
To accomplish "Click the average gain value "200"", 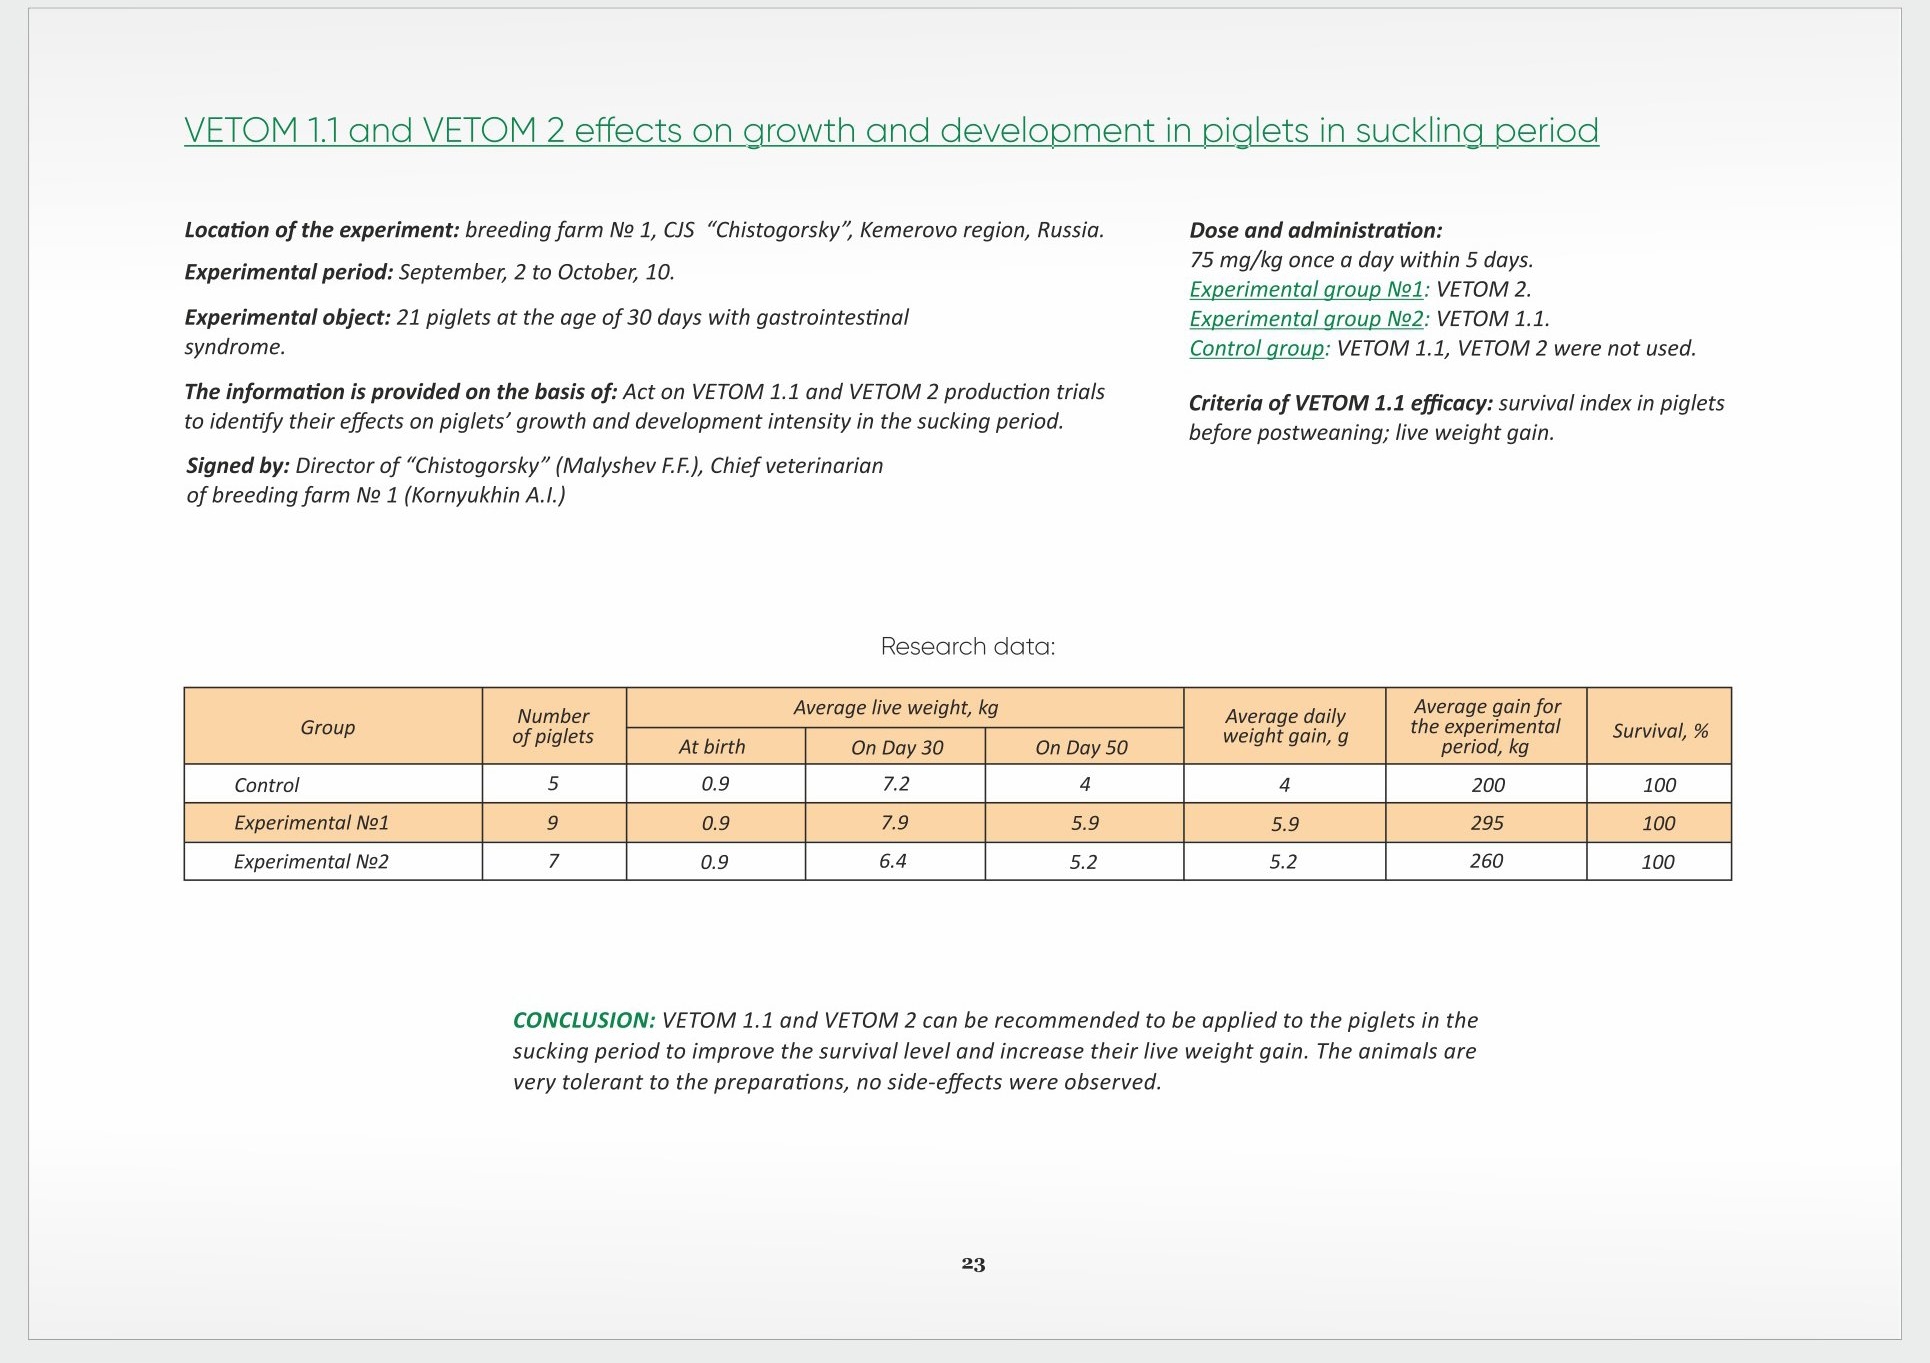I will pyautogui.click(x=1488, y=786).
